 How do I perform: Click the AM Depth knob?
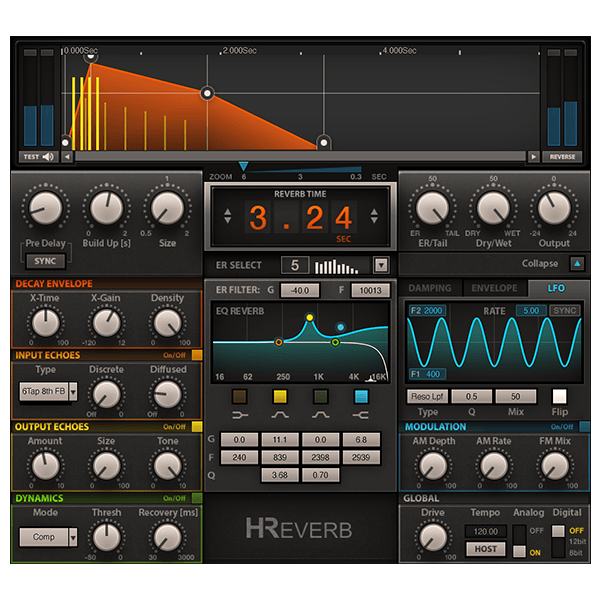click(433, 466)
